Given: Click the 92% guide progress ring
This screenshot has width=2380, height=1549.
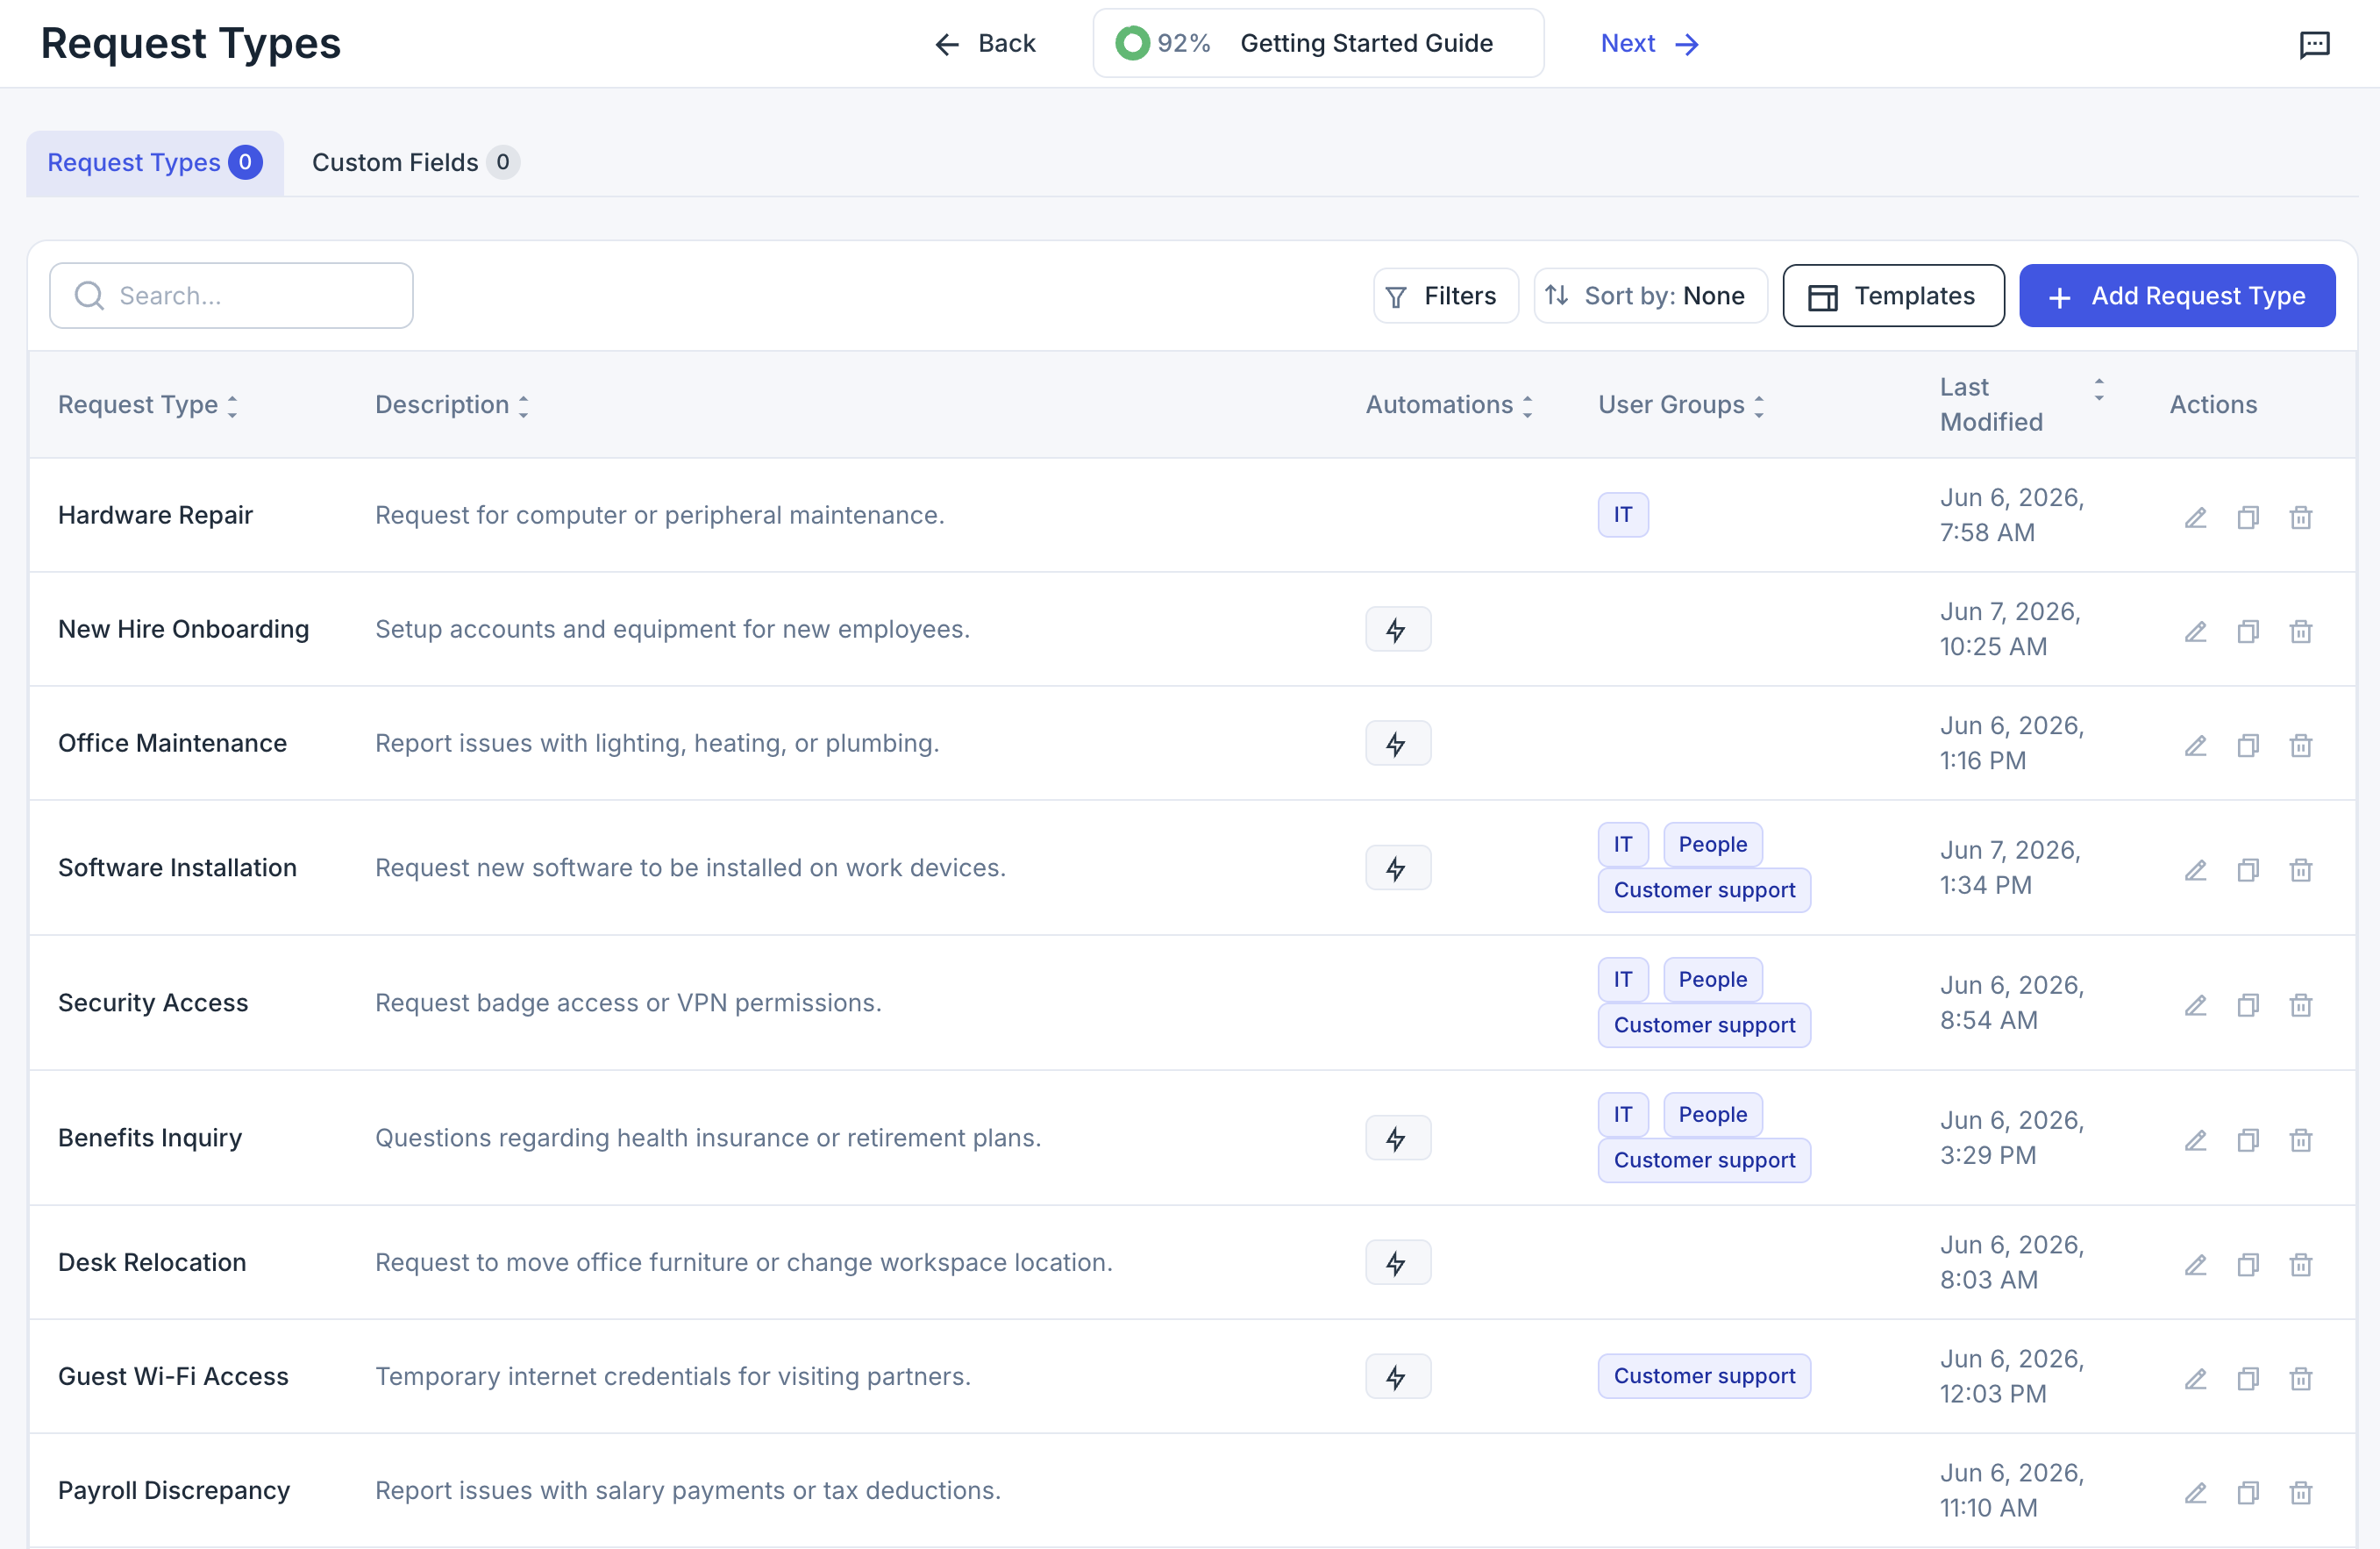Looking at the screenshot, I should (x=1132, y=44).
